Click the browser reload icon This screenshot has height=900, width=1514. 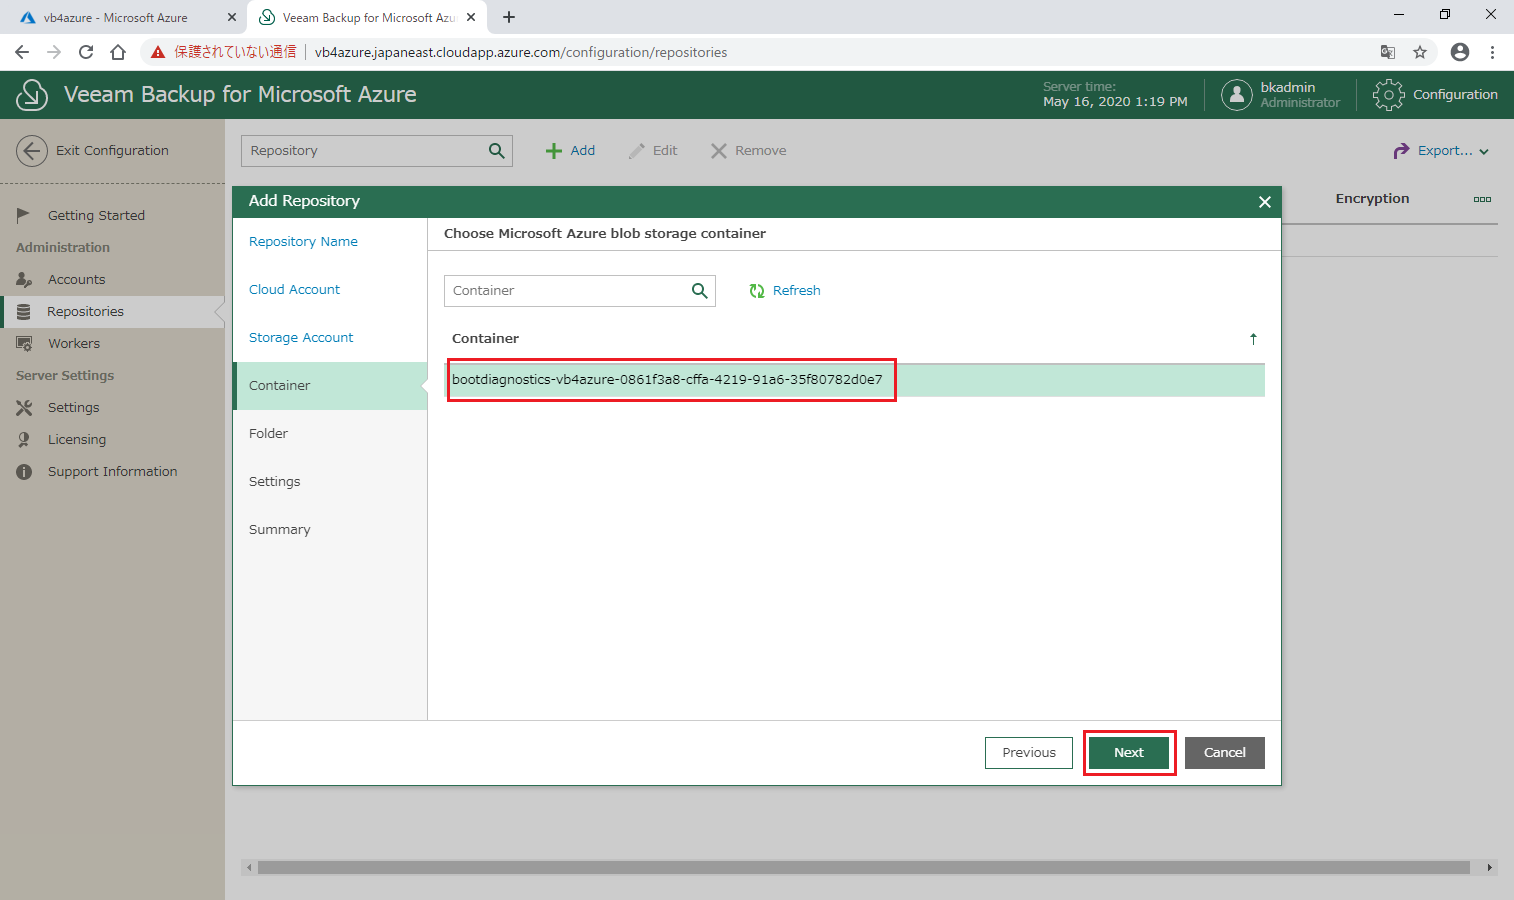[x=86, y=52]
